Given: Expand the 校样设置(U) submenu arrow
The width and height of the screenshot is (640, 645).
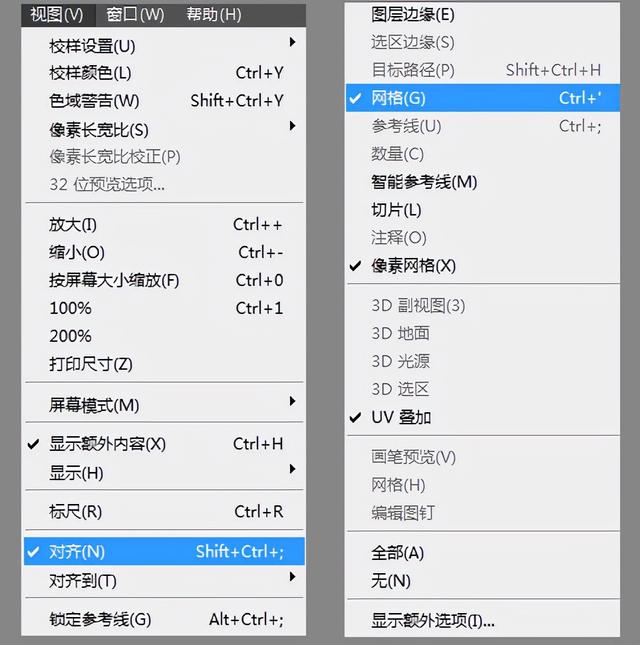Looking at the screenshot, I should (x=292, y=42).
